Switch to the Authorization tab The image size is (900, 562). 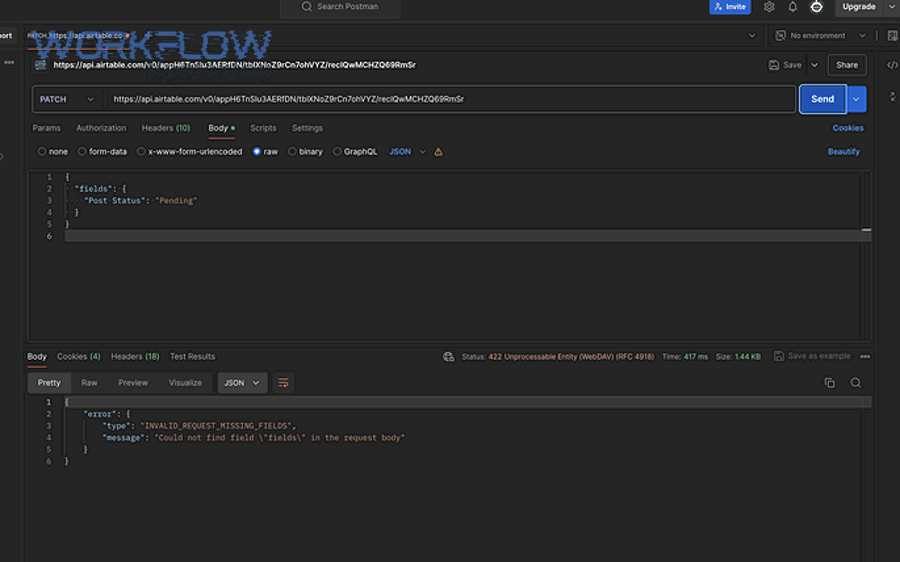101,128
